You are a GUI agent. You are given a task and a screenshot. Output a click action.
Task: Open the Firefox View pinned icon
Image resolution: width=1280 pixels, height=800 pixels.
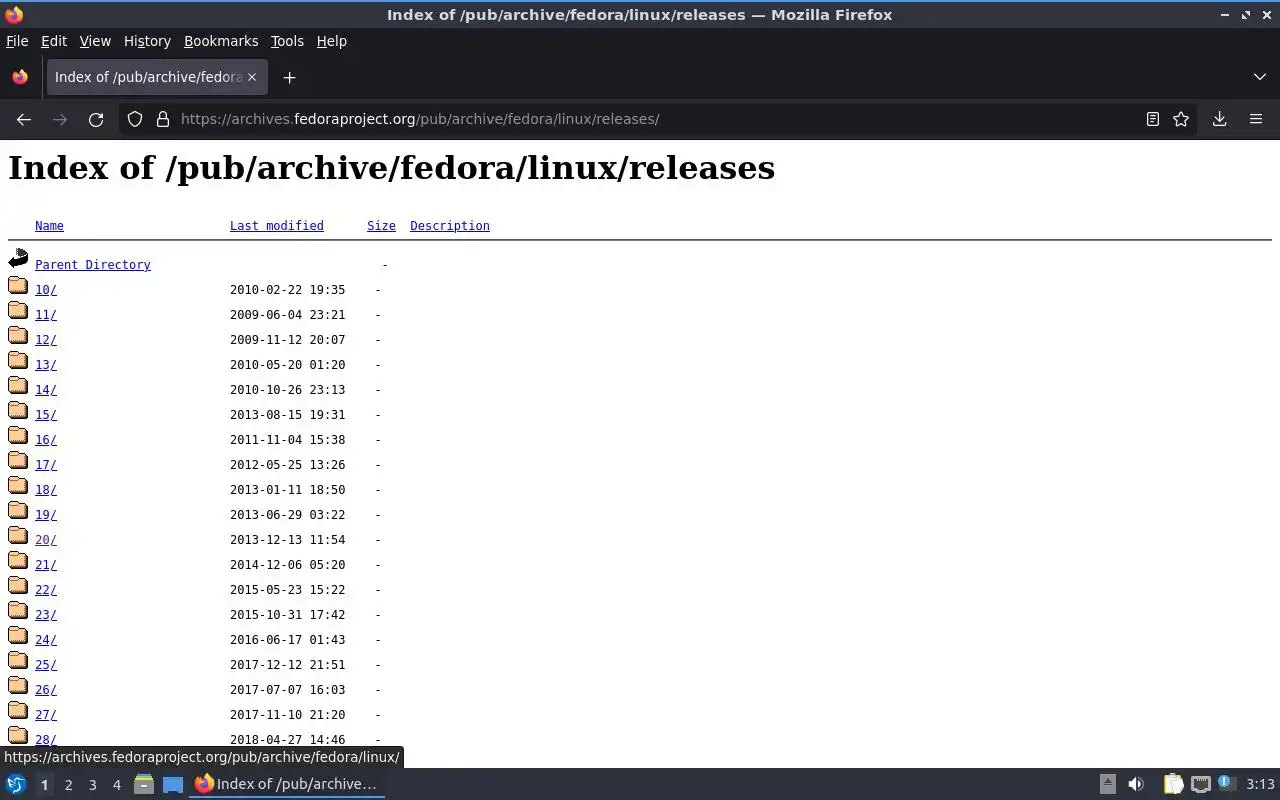click(x=20, y=77)
